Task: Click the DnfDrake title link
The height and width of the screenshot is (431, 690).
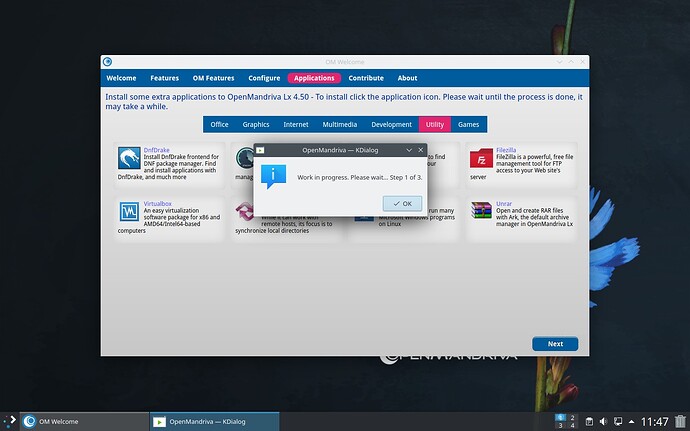Action: tap(156, 150)
